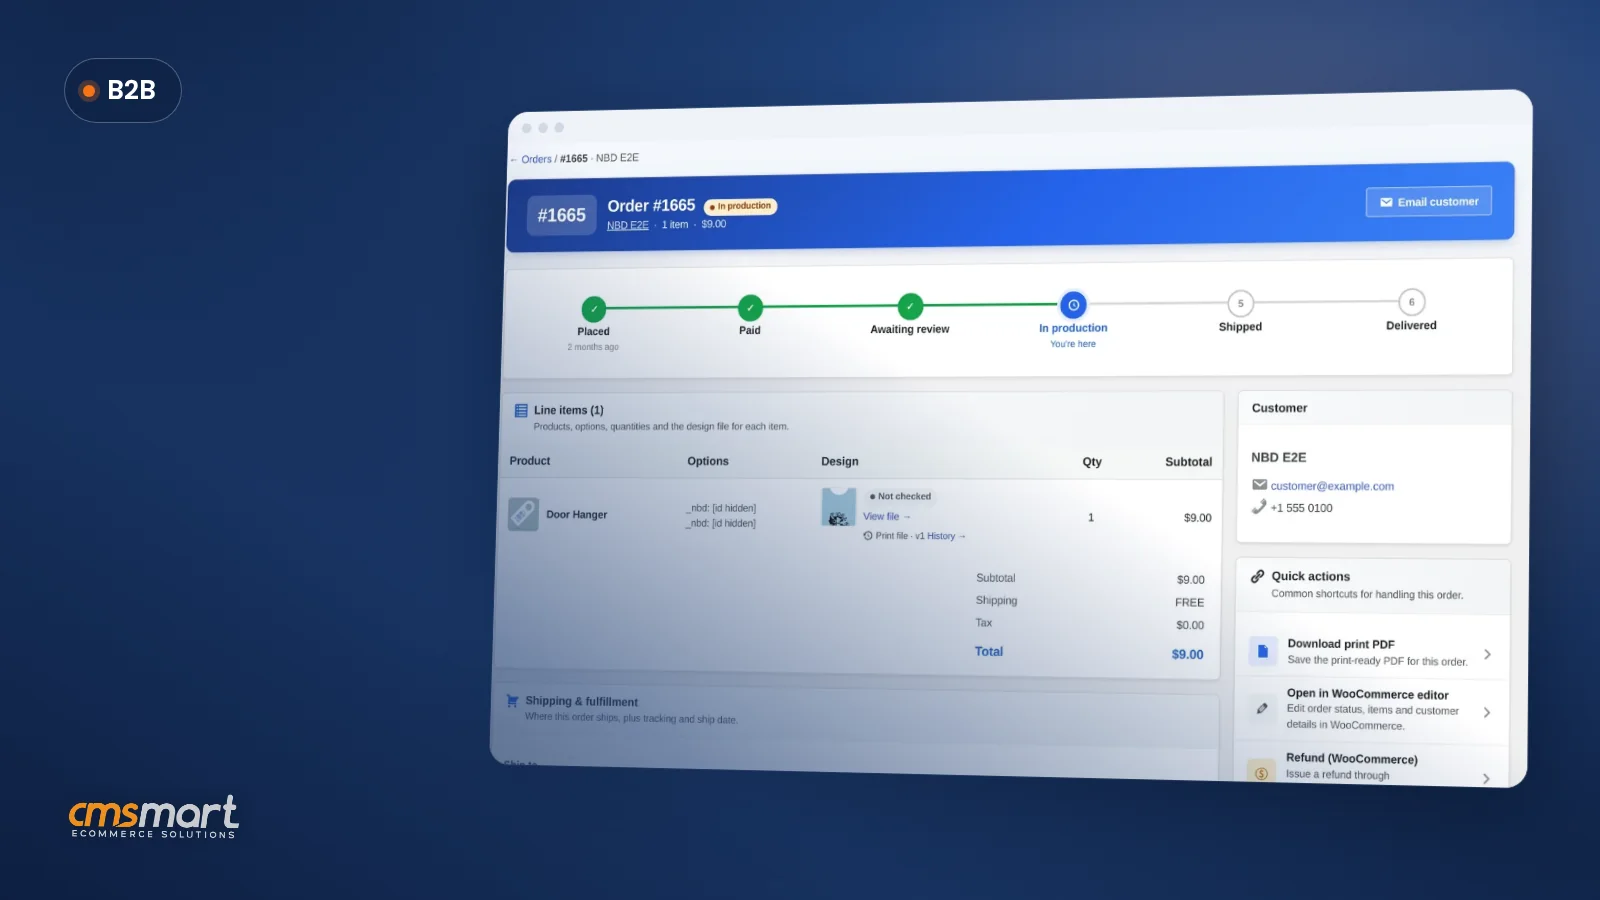The height and width of the screenshot is (900, 1600).
Task: Click the Not checked design status badge
Action: 900,496
